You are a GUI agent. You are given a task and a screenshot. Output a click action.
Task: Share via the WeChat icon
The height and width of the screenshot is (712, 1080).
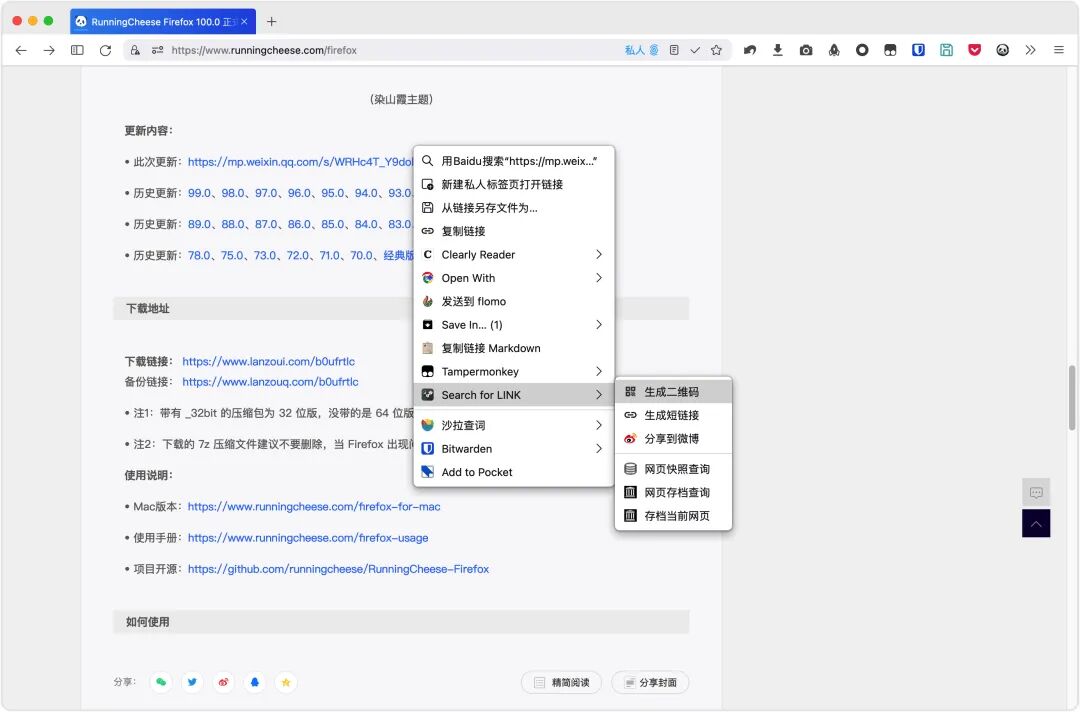pyautogui.click(x=160, y=682)
